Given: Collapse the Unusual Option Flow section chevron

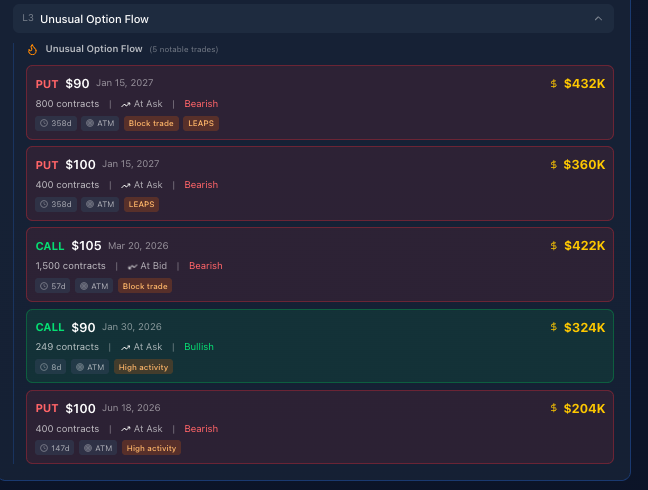Looking at the screenshot, I should (x=598, y=18).
